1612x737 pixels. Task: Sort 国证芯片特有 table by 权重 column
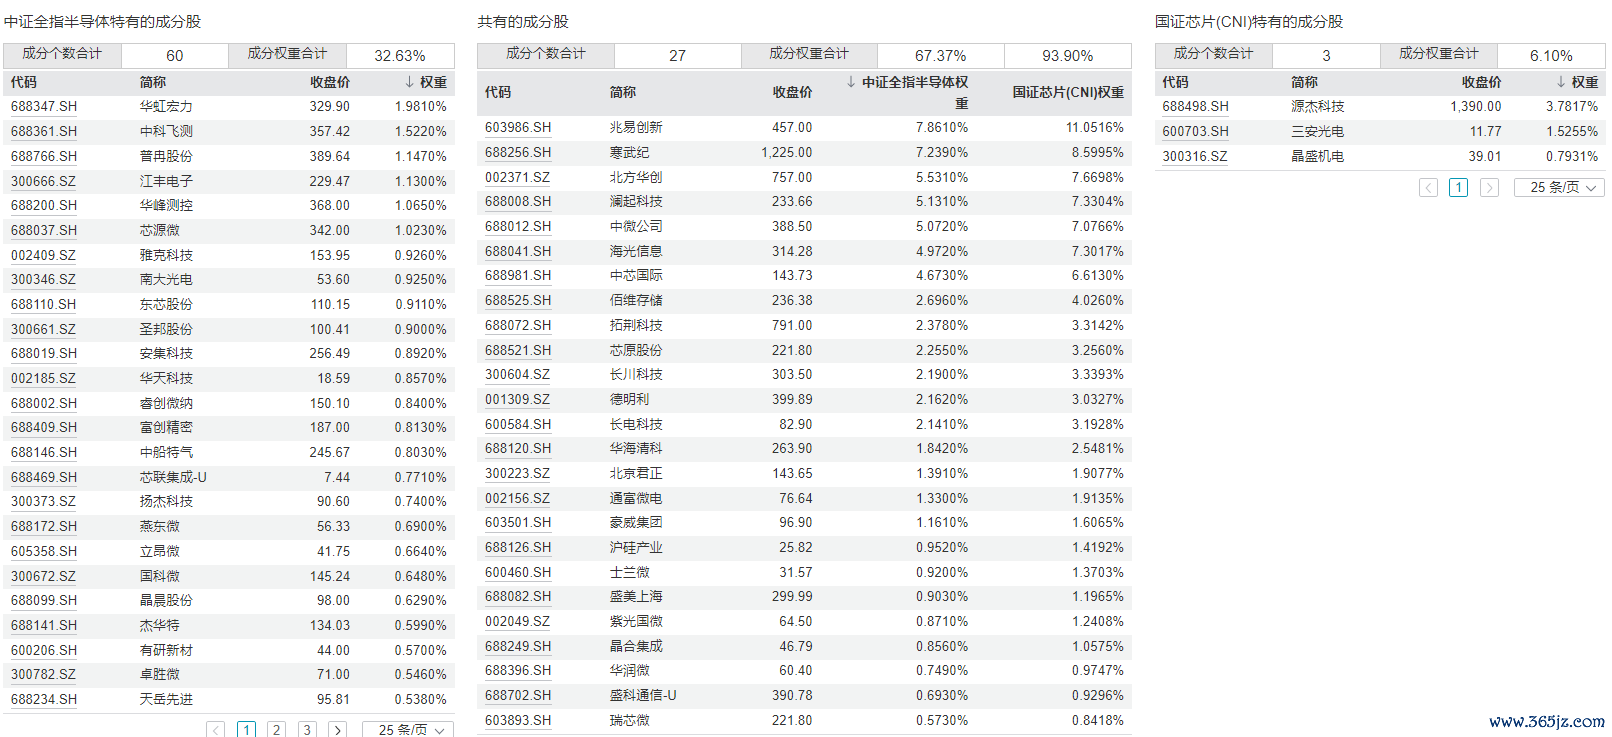pyautogui.click(x=1577, y=82)
